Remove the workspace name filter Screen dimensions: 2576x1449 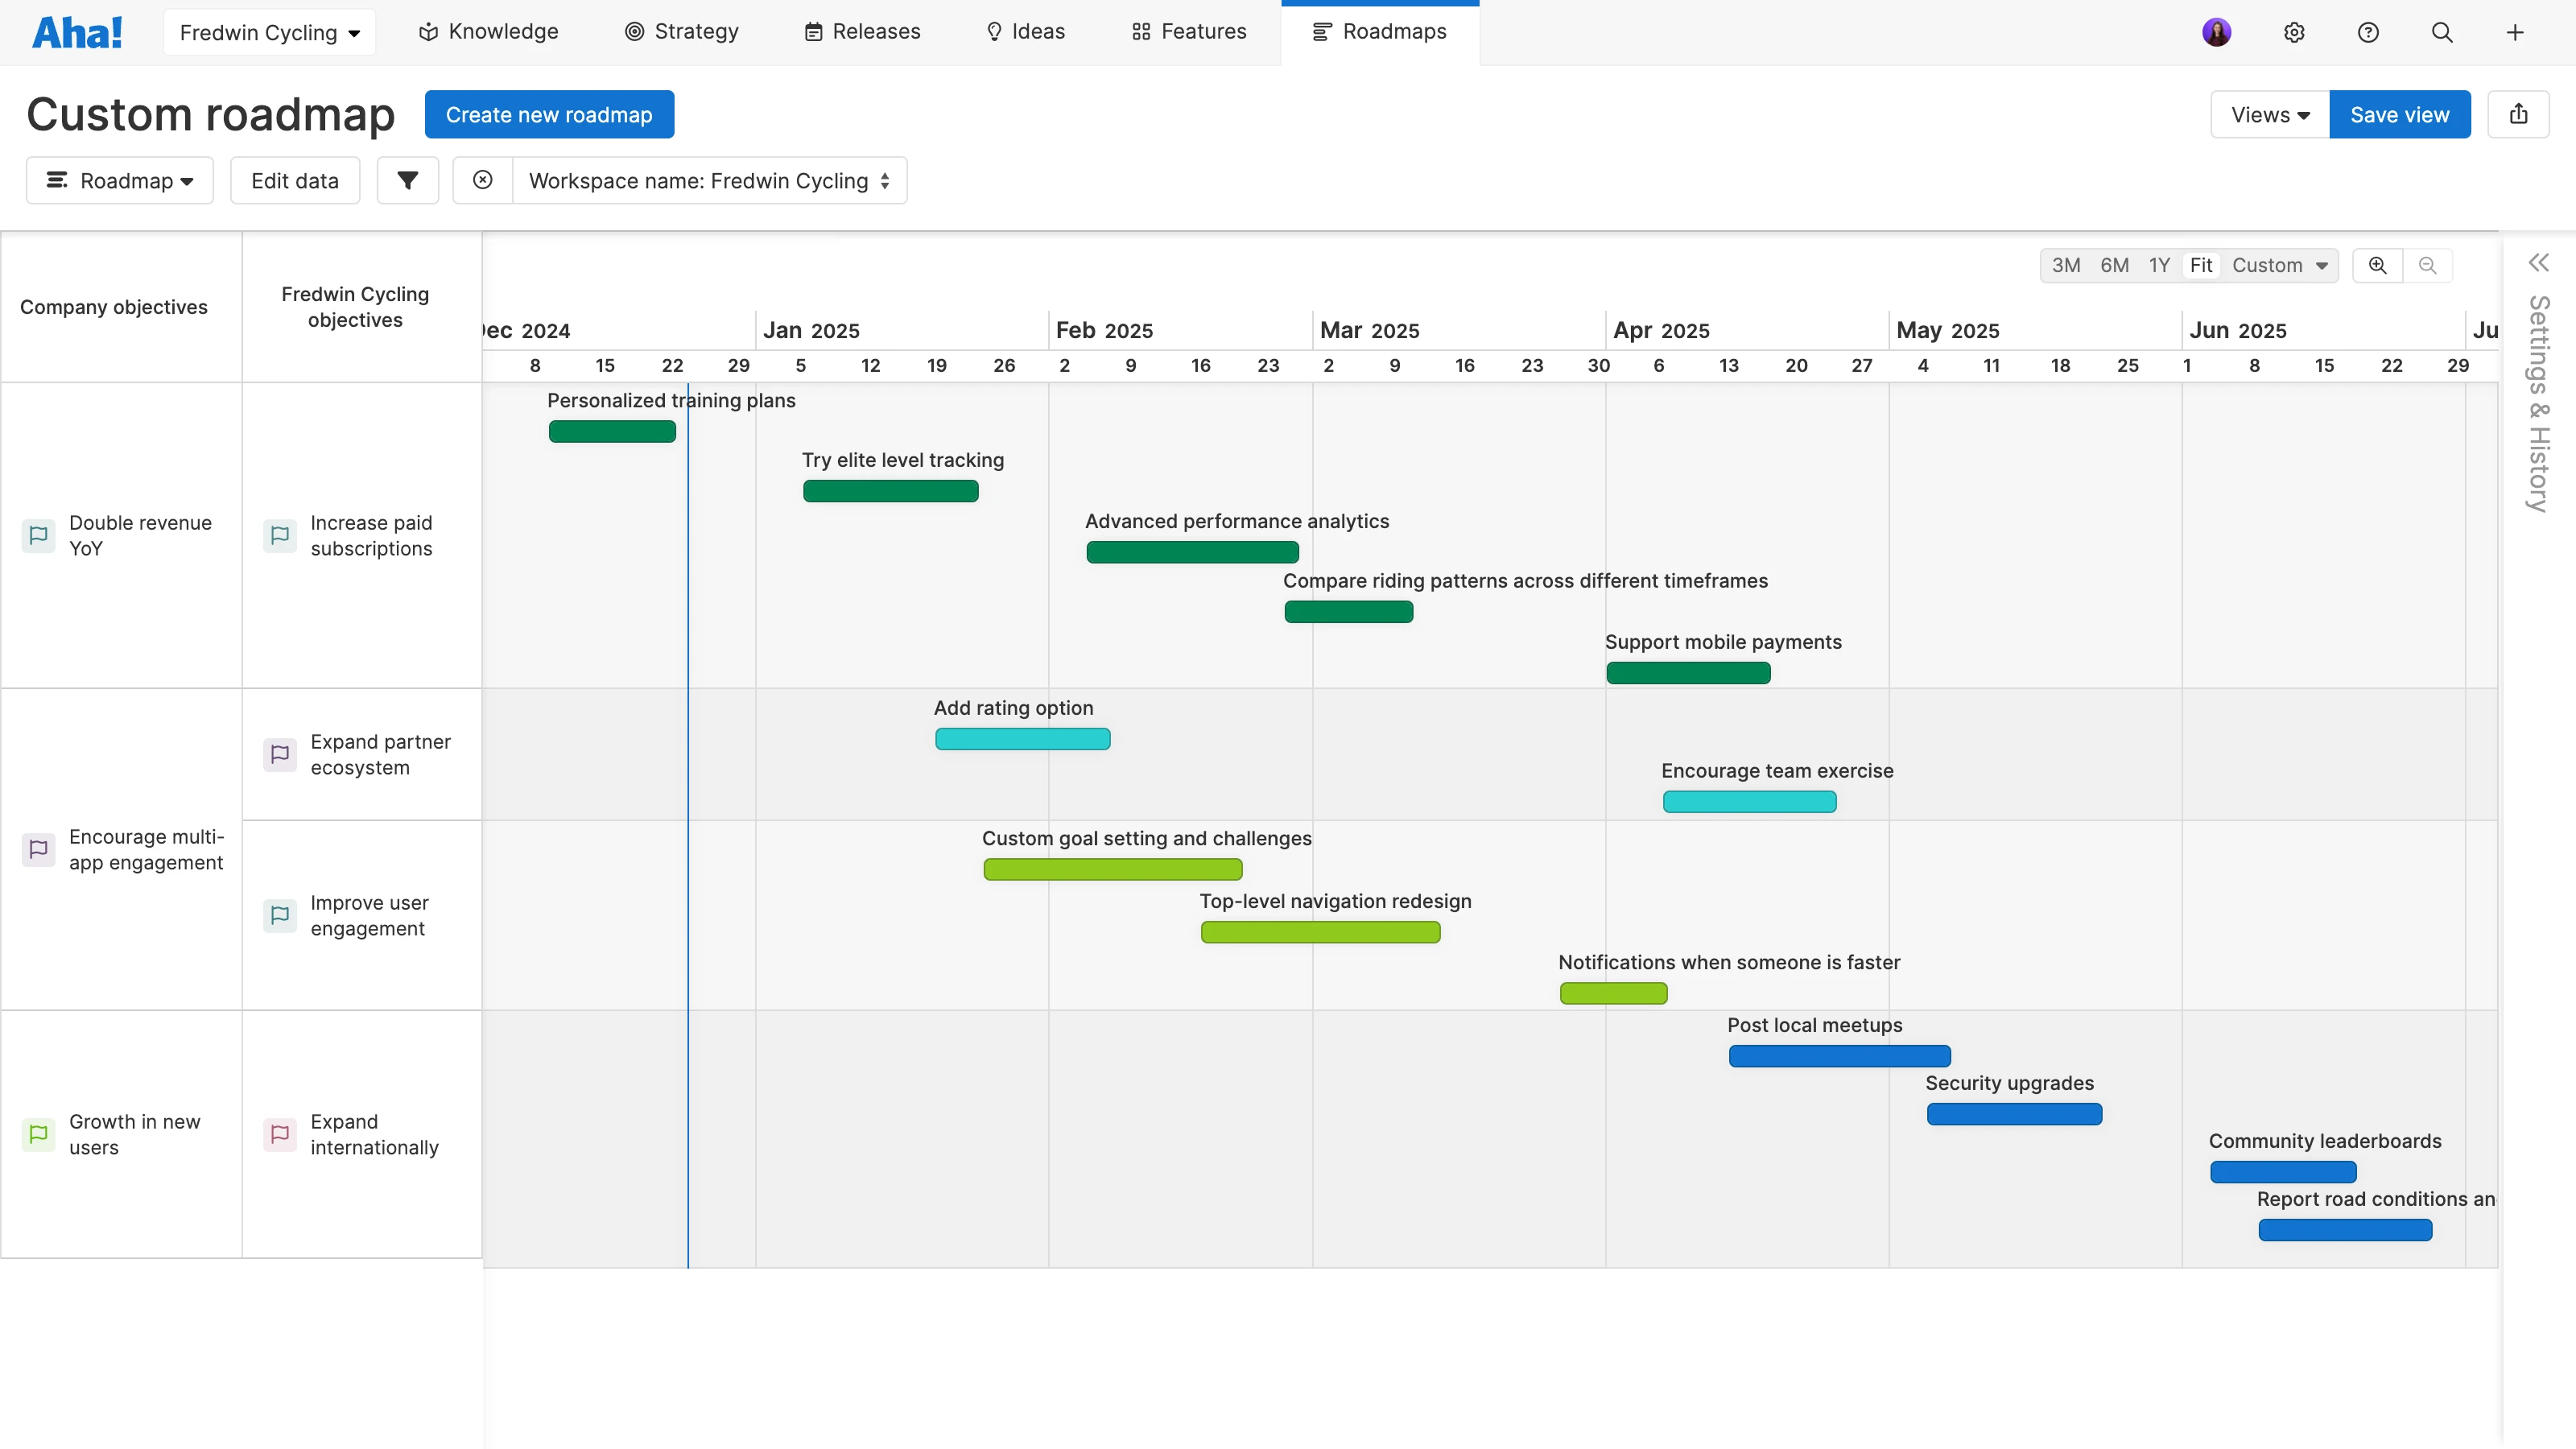pyautogui.click(x=483, y=180)
